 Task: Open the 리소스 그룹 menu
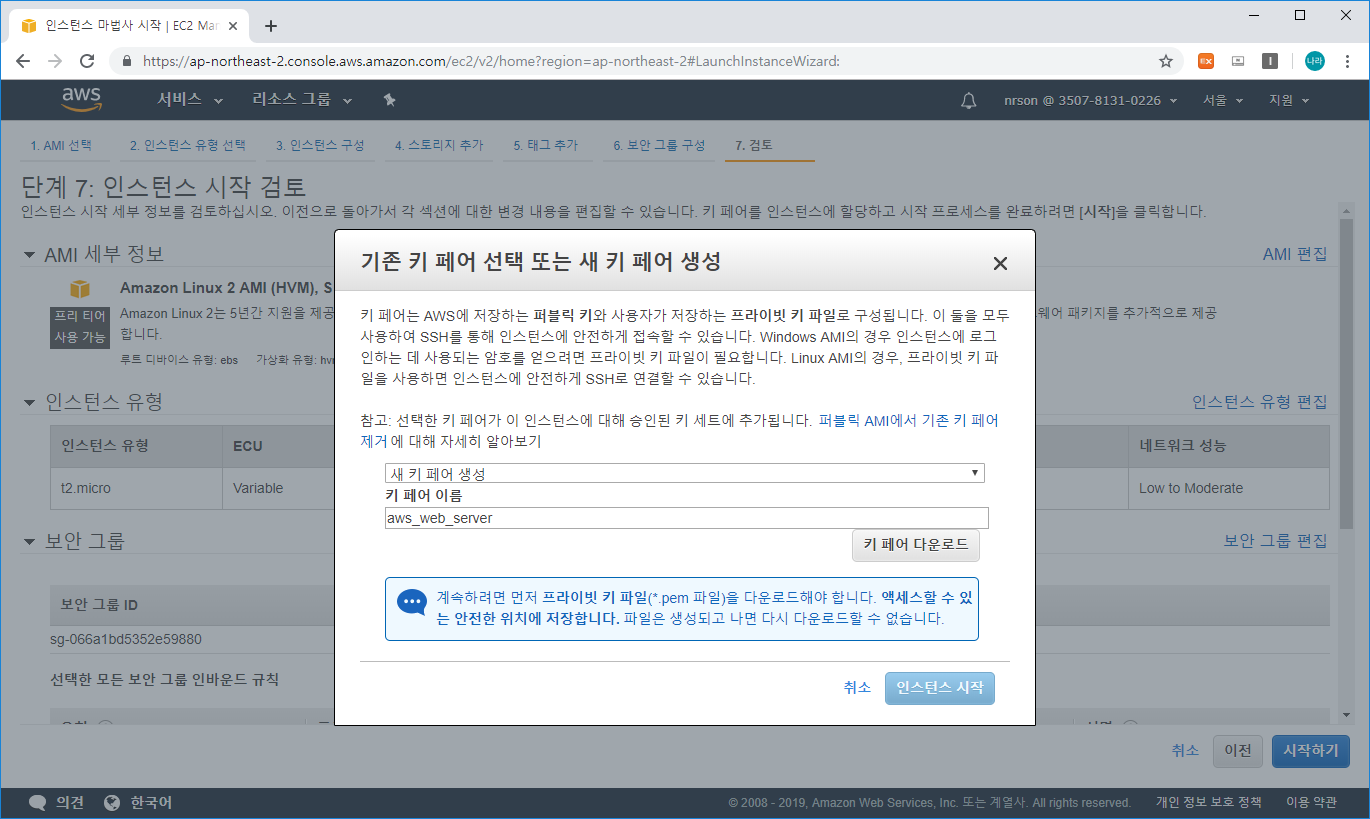click(x=302, y=100)
